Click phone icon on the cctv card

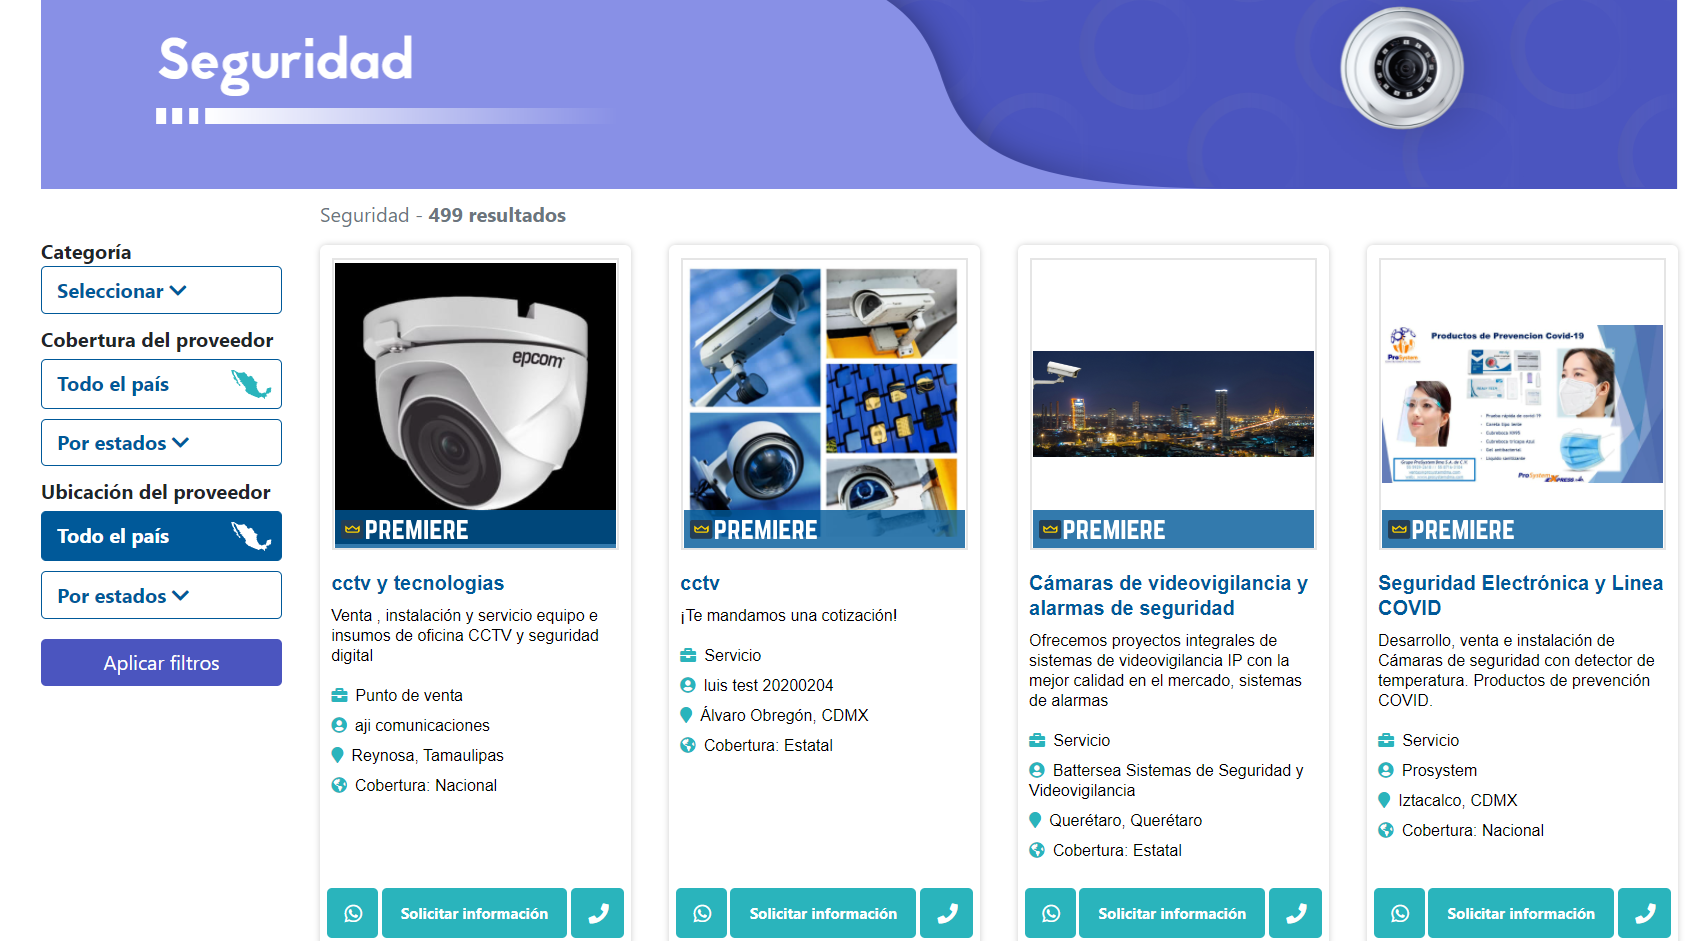[x=946, y=913]
